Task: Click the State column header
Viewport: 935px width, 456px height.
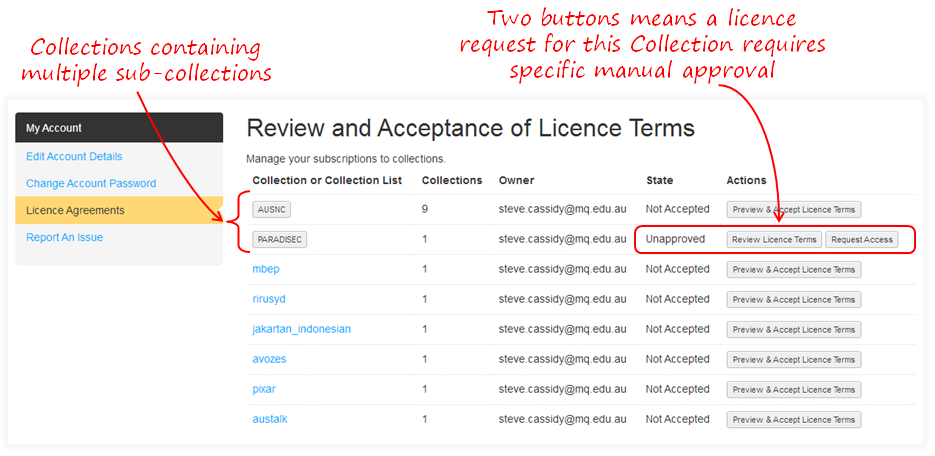Action: (x=660, y=180)
